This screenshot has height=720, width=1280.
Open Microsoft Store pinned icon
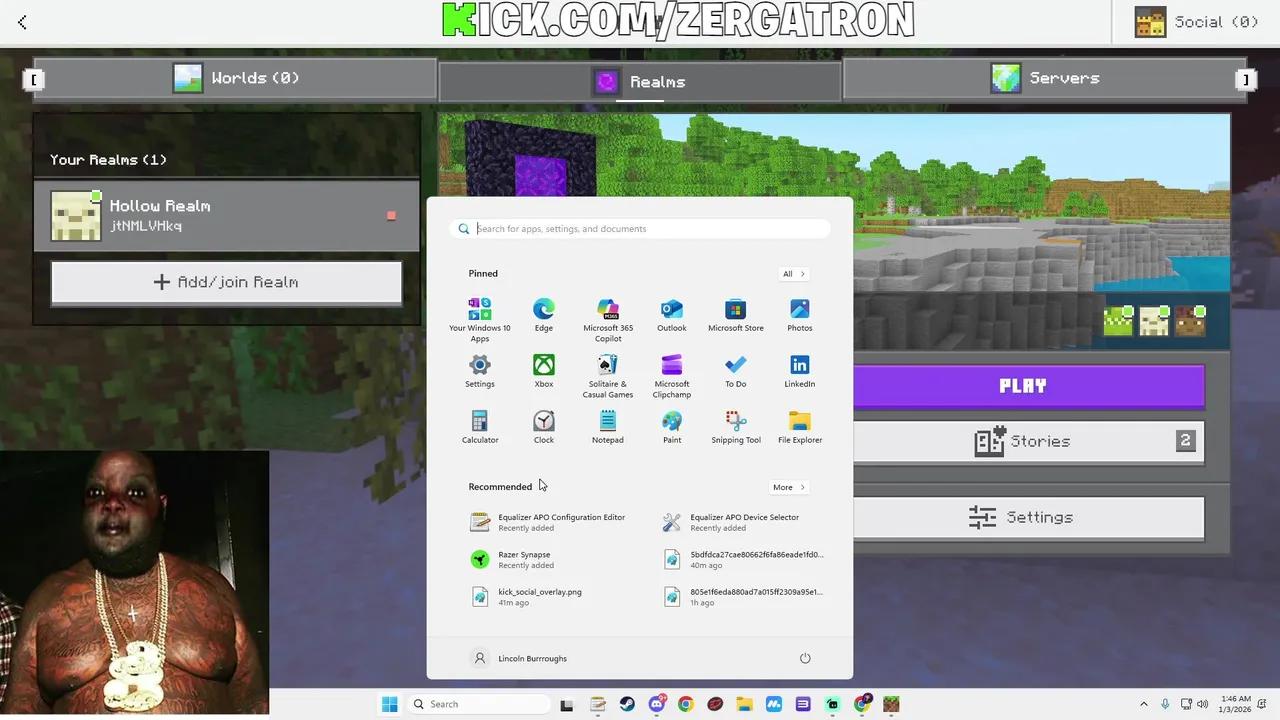tap(736, 314)
